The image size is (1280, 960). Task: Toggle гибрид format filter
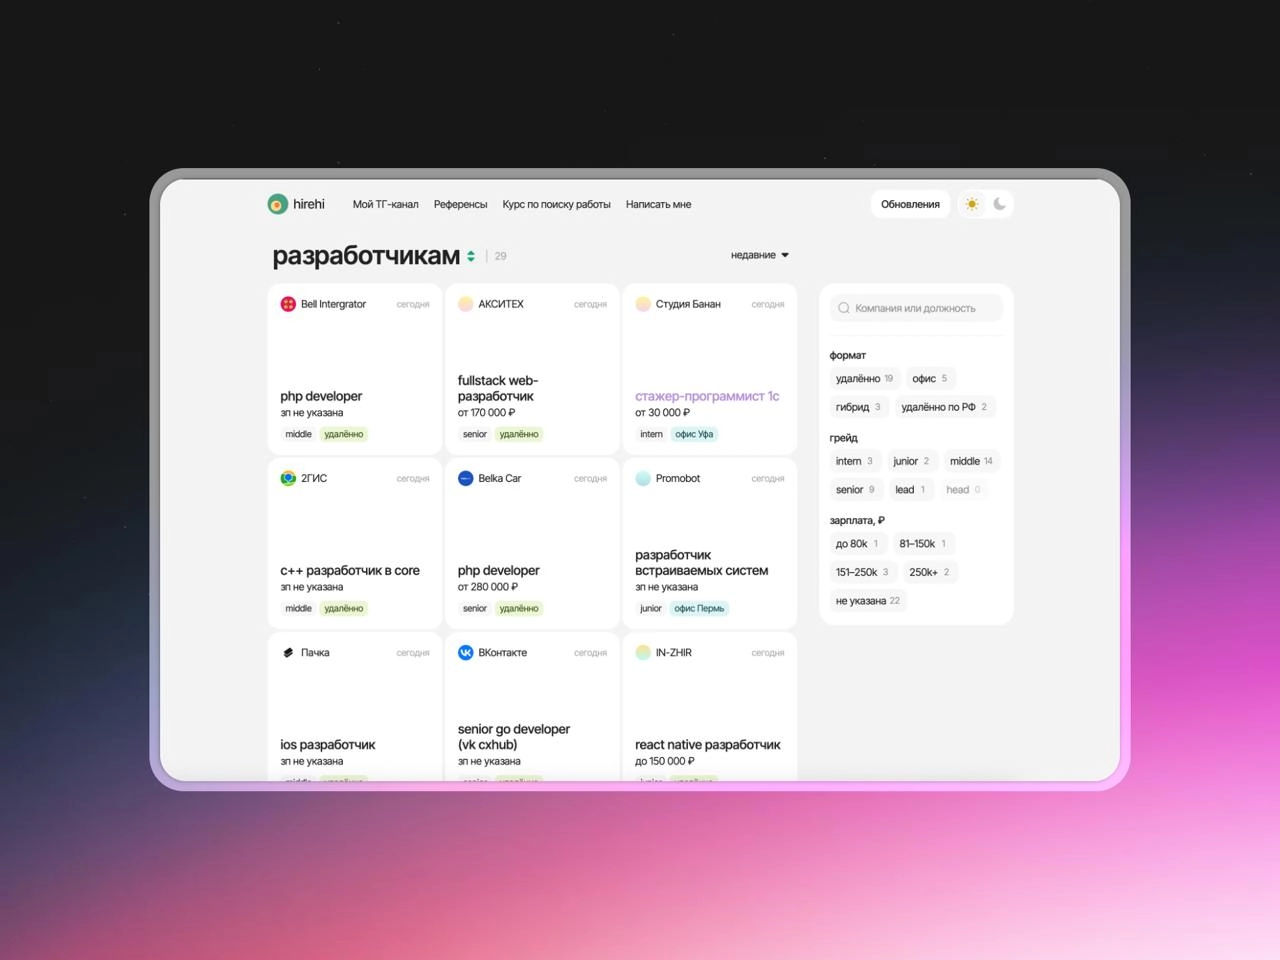[x=858, y=407]
